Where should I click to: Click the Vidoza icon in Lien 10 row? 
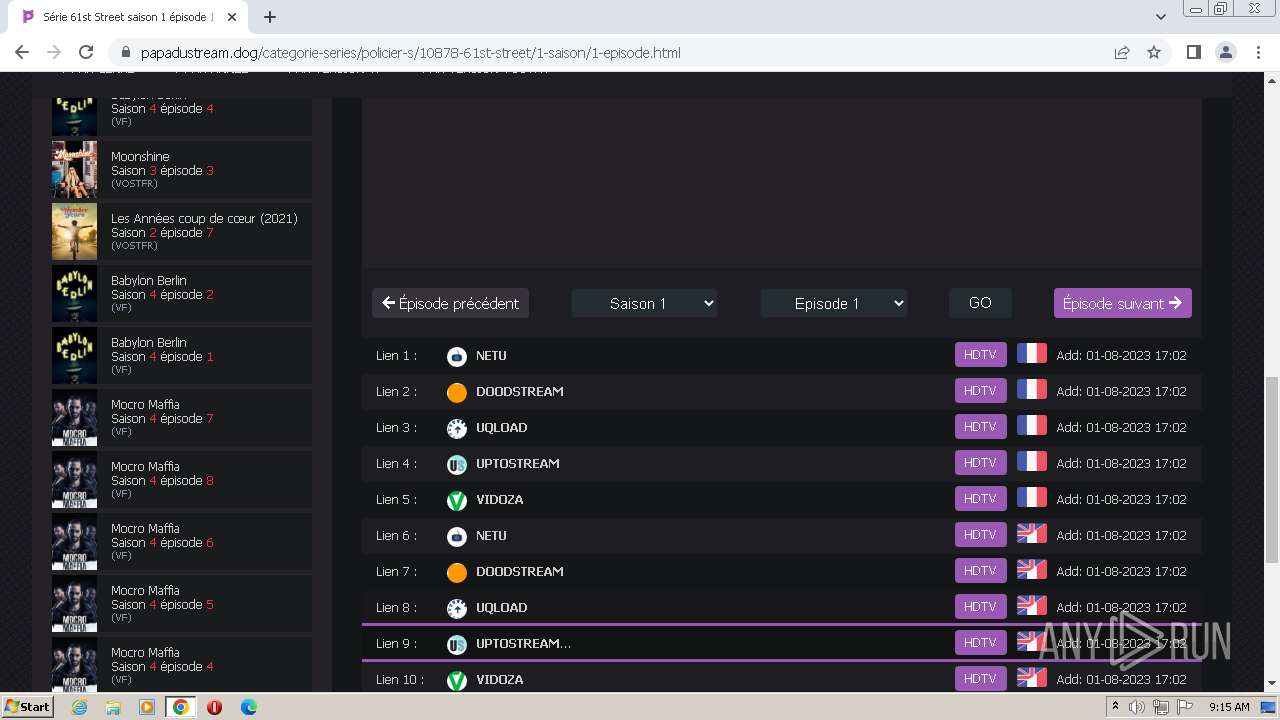coord(457,680)
